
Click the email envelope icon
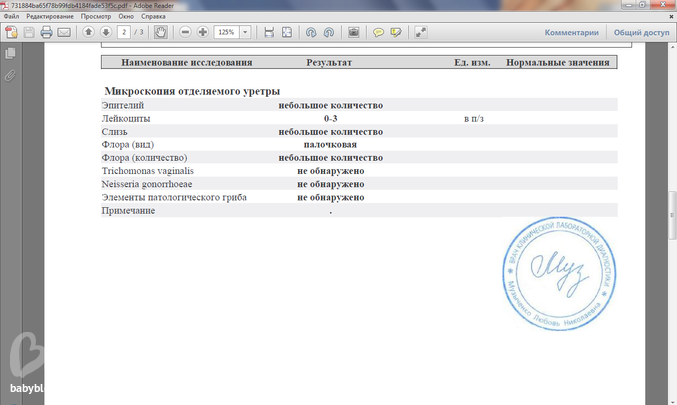point(64,32)
